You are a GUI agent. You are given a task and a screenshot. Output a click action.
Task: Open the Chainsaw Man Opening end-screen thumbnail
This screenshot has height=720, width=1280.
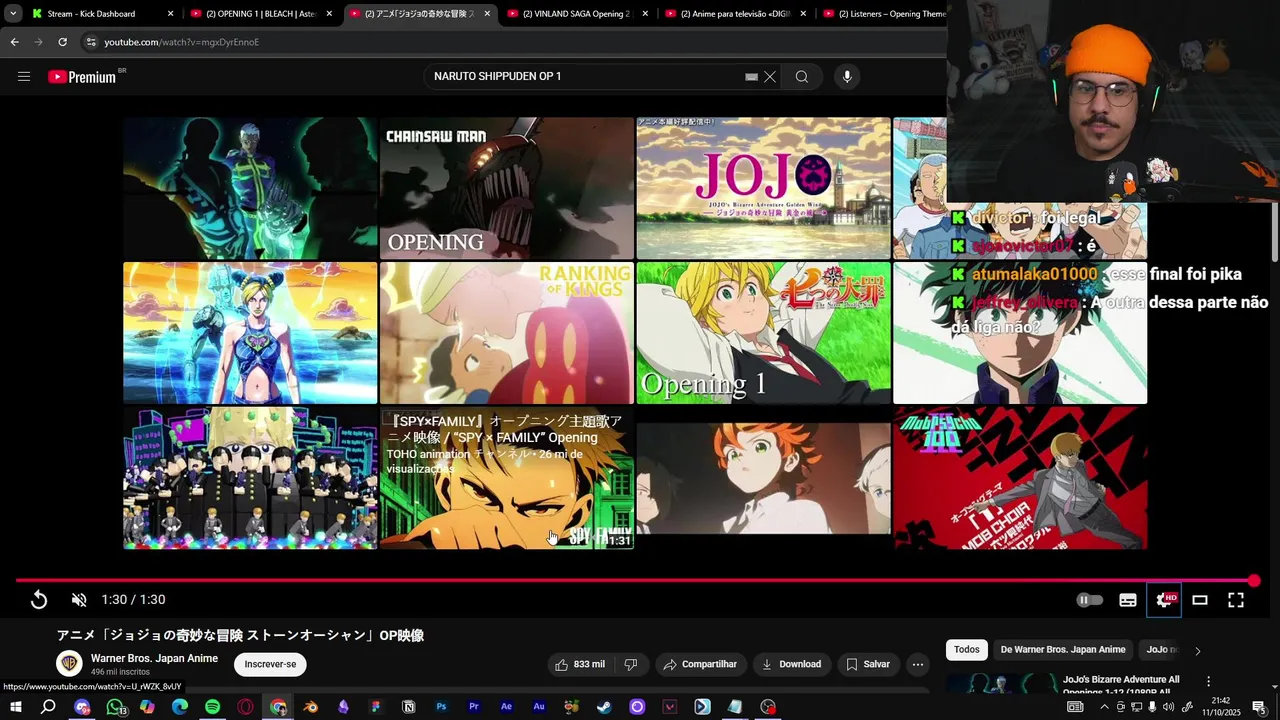click(507, 189)
